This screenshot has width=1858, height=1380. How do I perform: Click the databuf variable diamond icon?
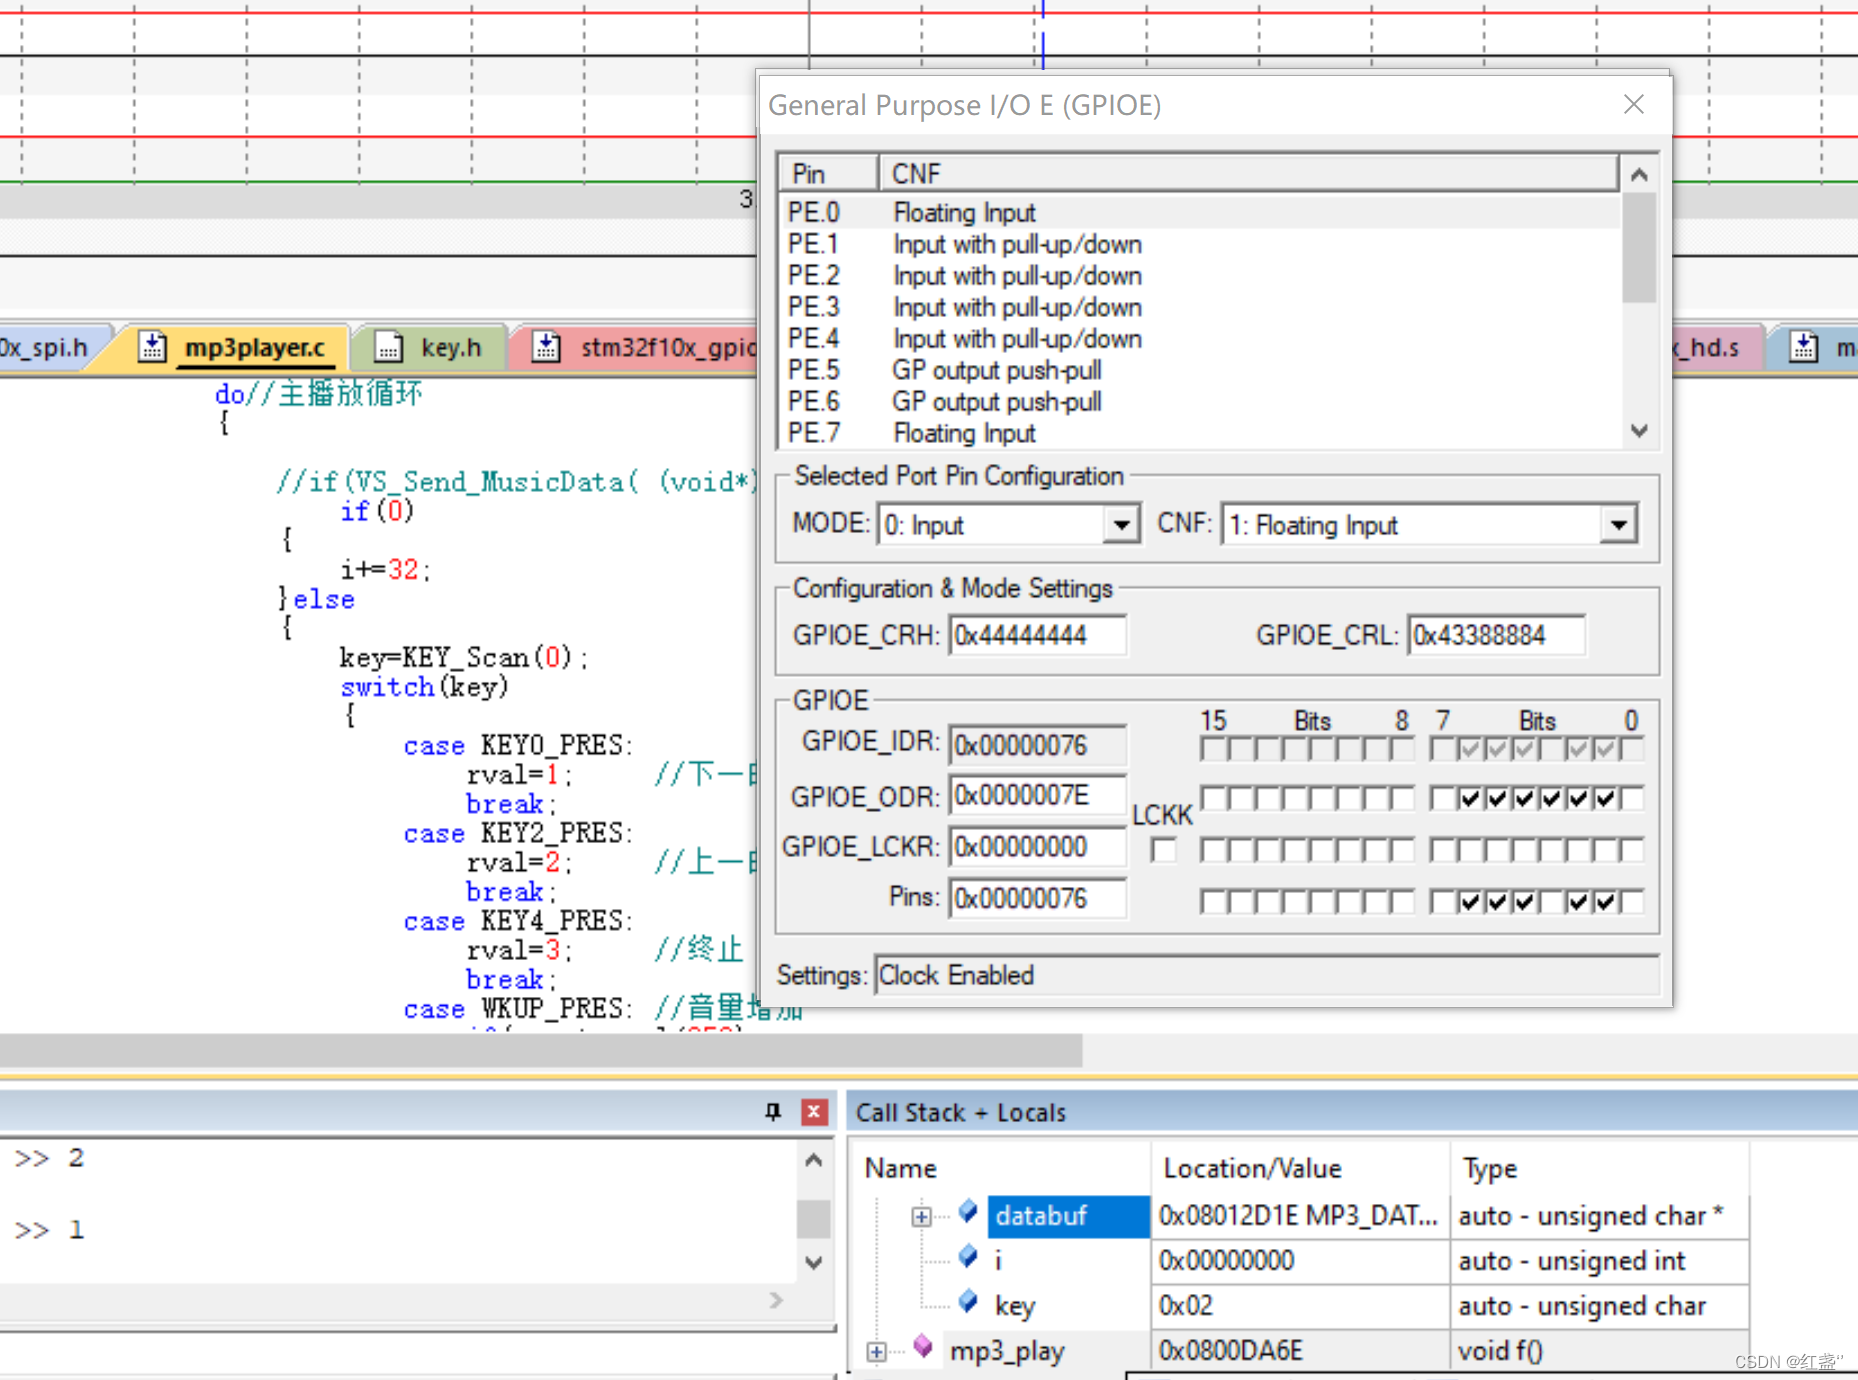[967, 1212]
